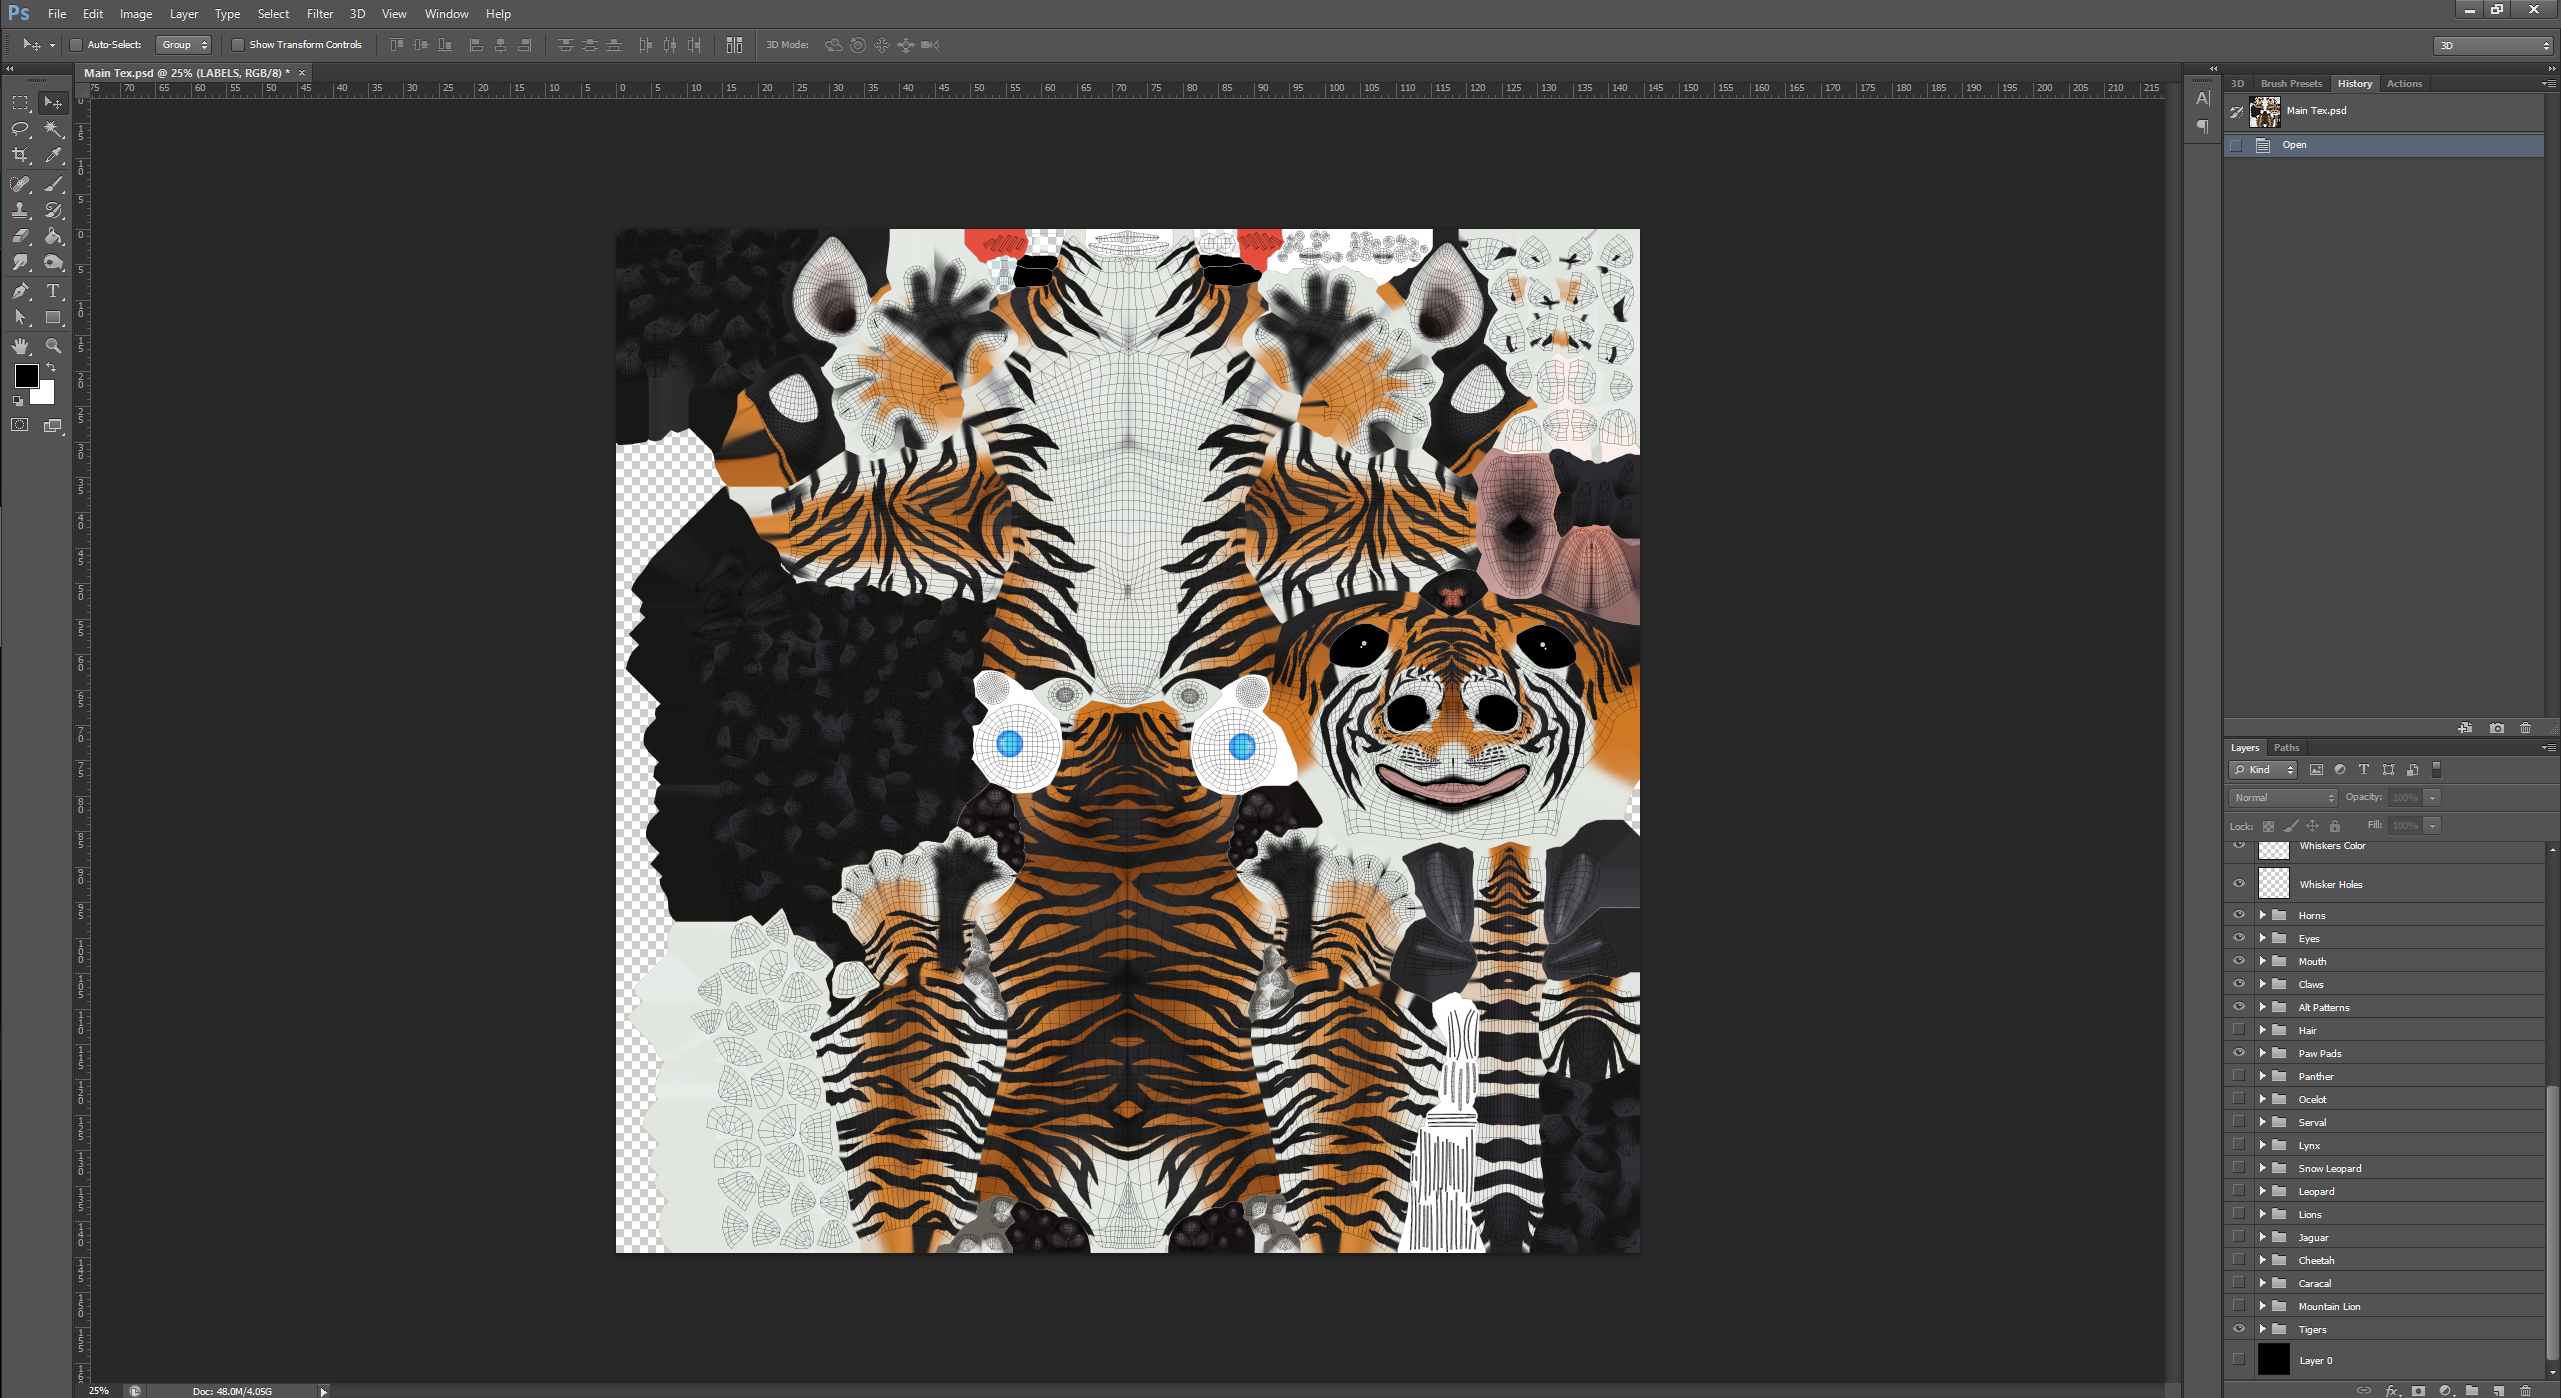Select the Open history state

point(2384,146)
